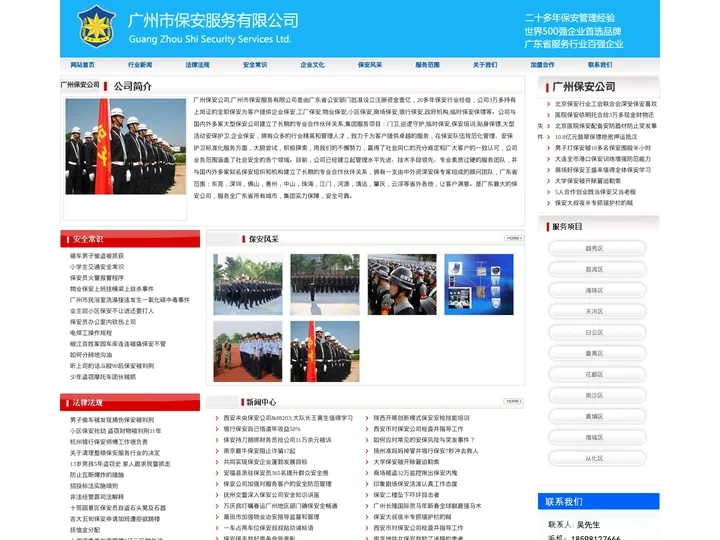Open the 行业新闻 navigation item
Image resolution: width=720 pixels, height=540 pixels.
(x=140, y=65)
